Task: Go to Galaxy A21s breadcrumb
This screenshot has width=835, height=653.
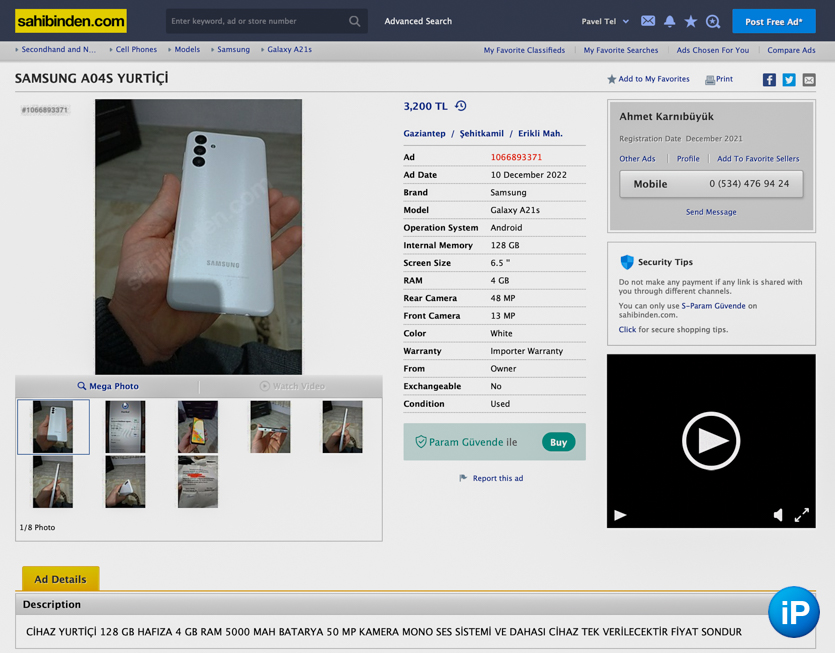Action: [x=289, y=50]
